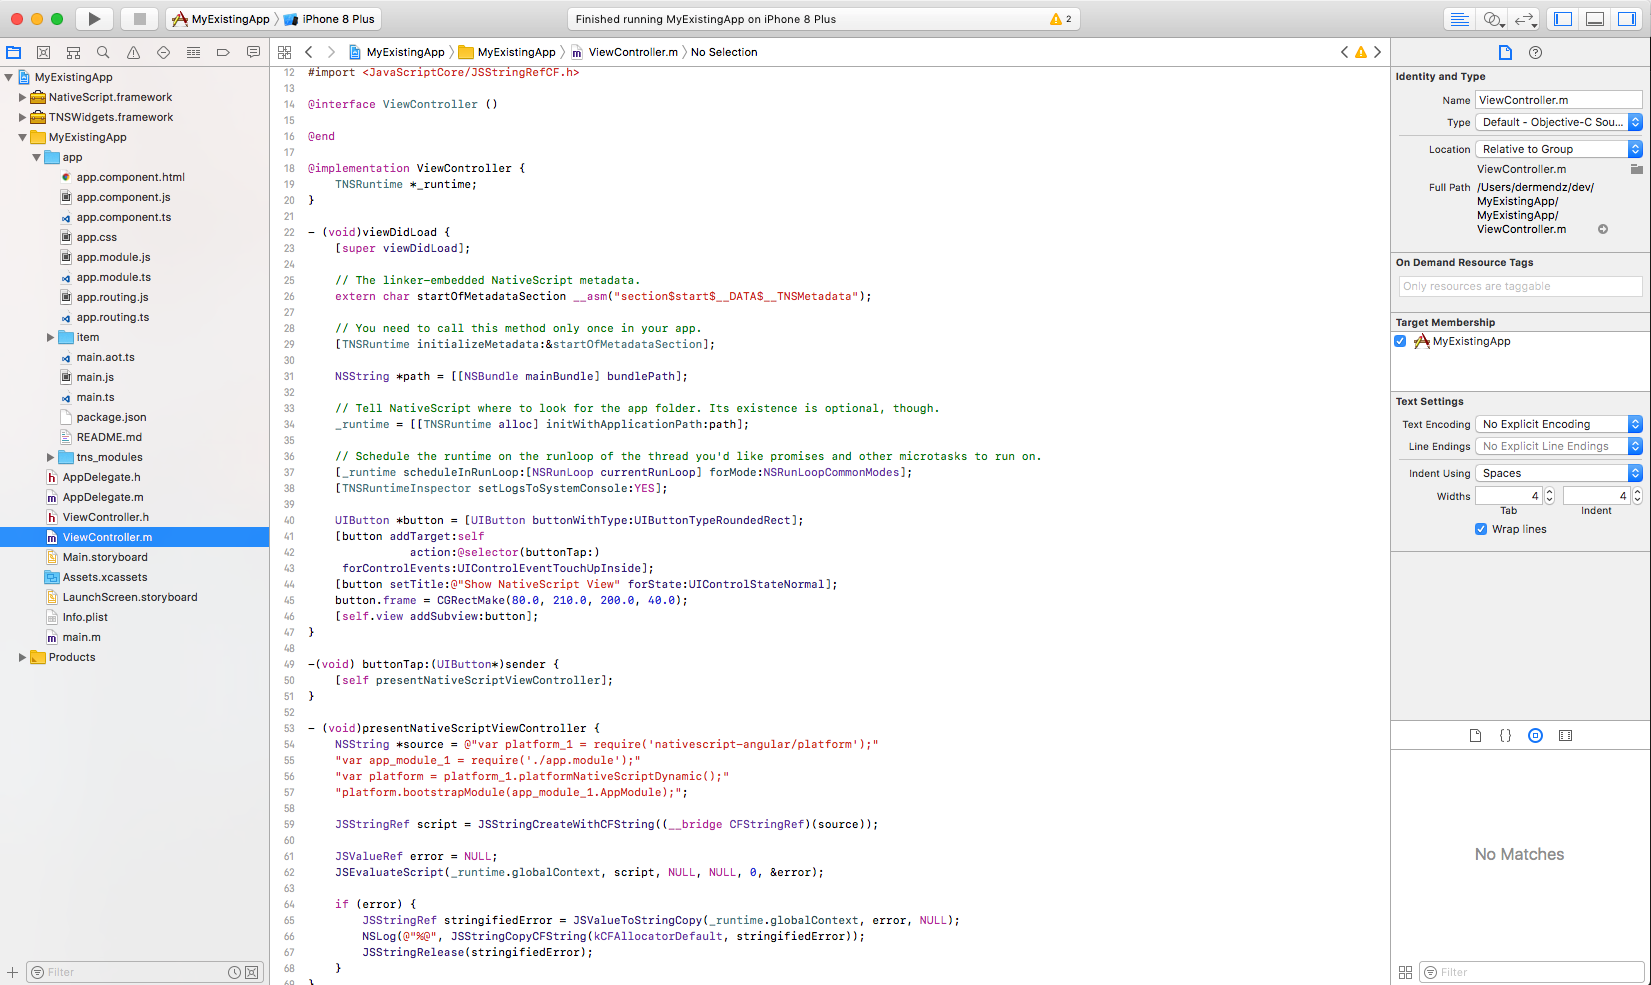The height and width of the screenshot is (985, 1651).
Task: Toggle MyExistingApp target membership checkbox
Action: point(1400,341)
